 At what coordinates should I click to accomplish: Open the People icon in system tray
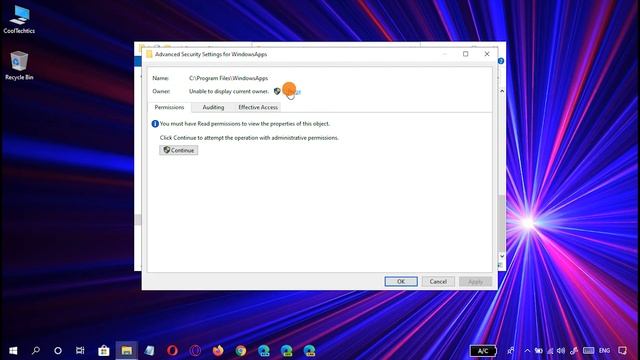[511, 351]
